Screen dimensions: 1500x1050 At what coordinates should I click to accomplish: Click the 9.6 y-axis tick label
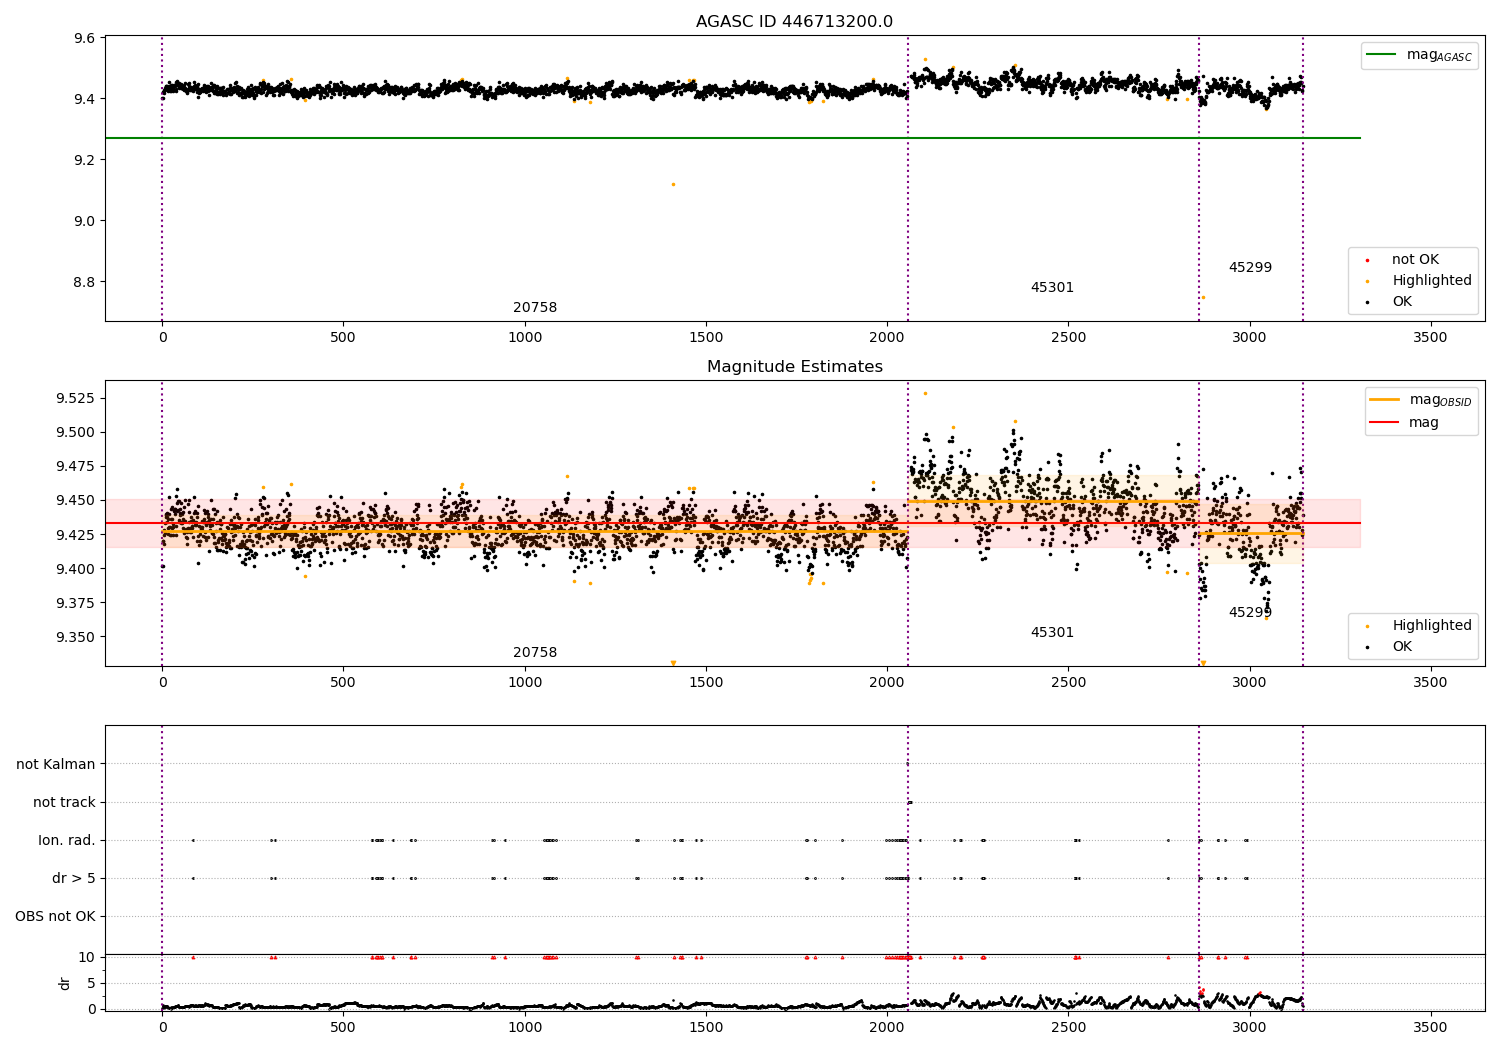tap(85, 38)
